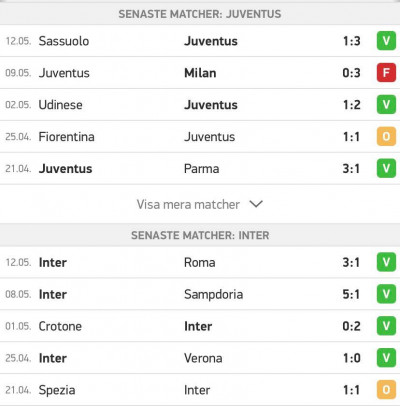Select Senaste matcher: Inter section header
This screenshot has height=406, width=400.
200,235
